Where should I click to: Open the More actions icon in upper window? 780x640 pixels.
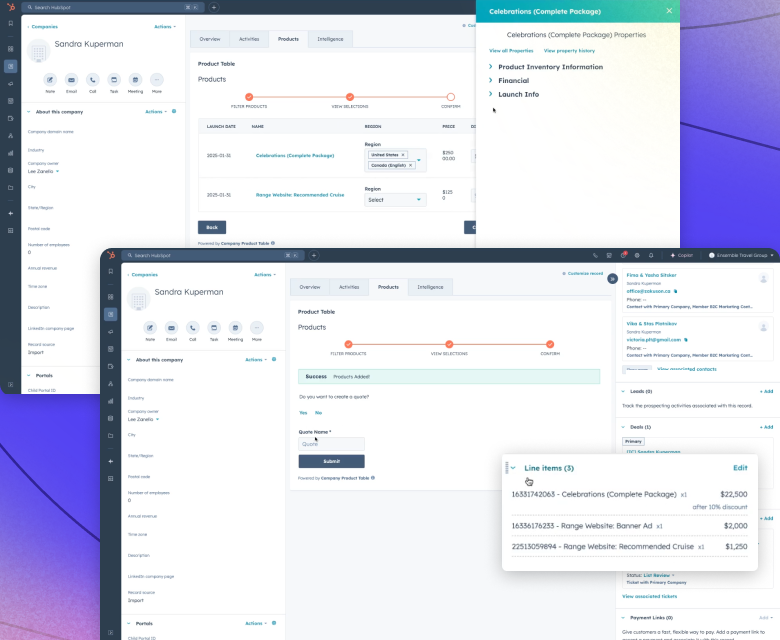[x=157, y=80]
